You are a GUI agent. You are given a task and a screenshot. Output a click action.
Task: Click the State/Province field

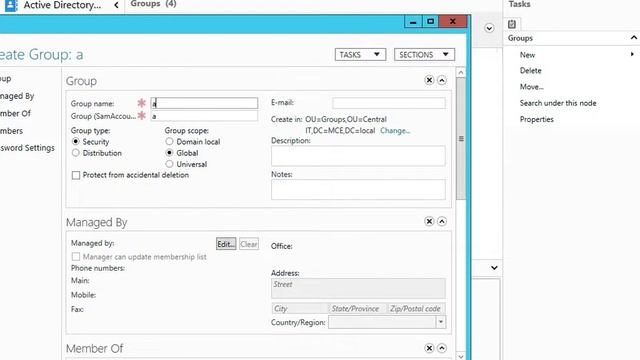point(358,309)
